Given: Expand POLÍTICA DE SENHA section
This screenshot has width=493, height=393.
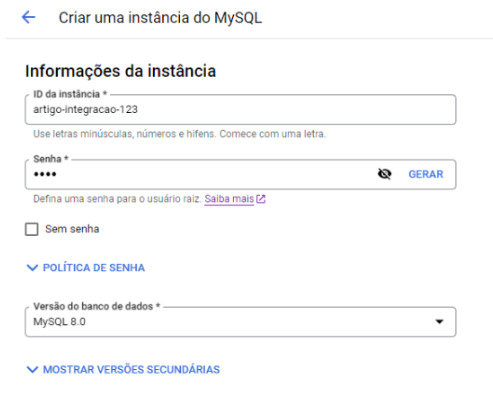Looking at the screenshot, I should coord(86,268).
